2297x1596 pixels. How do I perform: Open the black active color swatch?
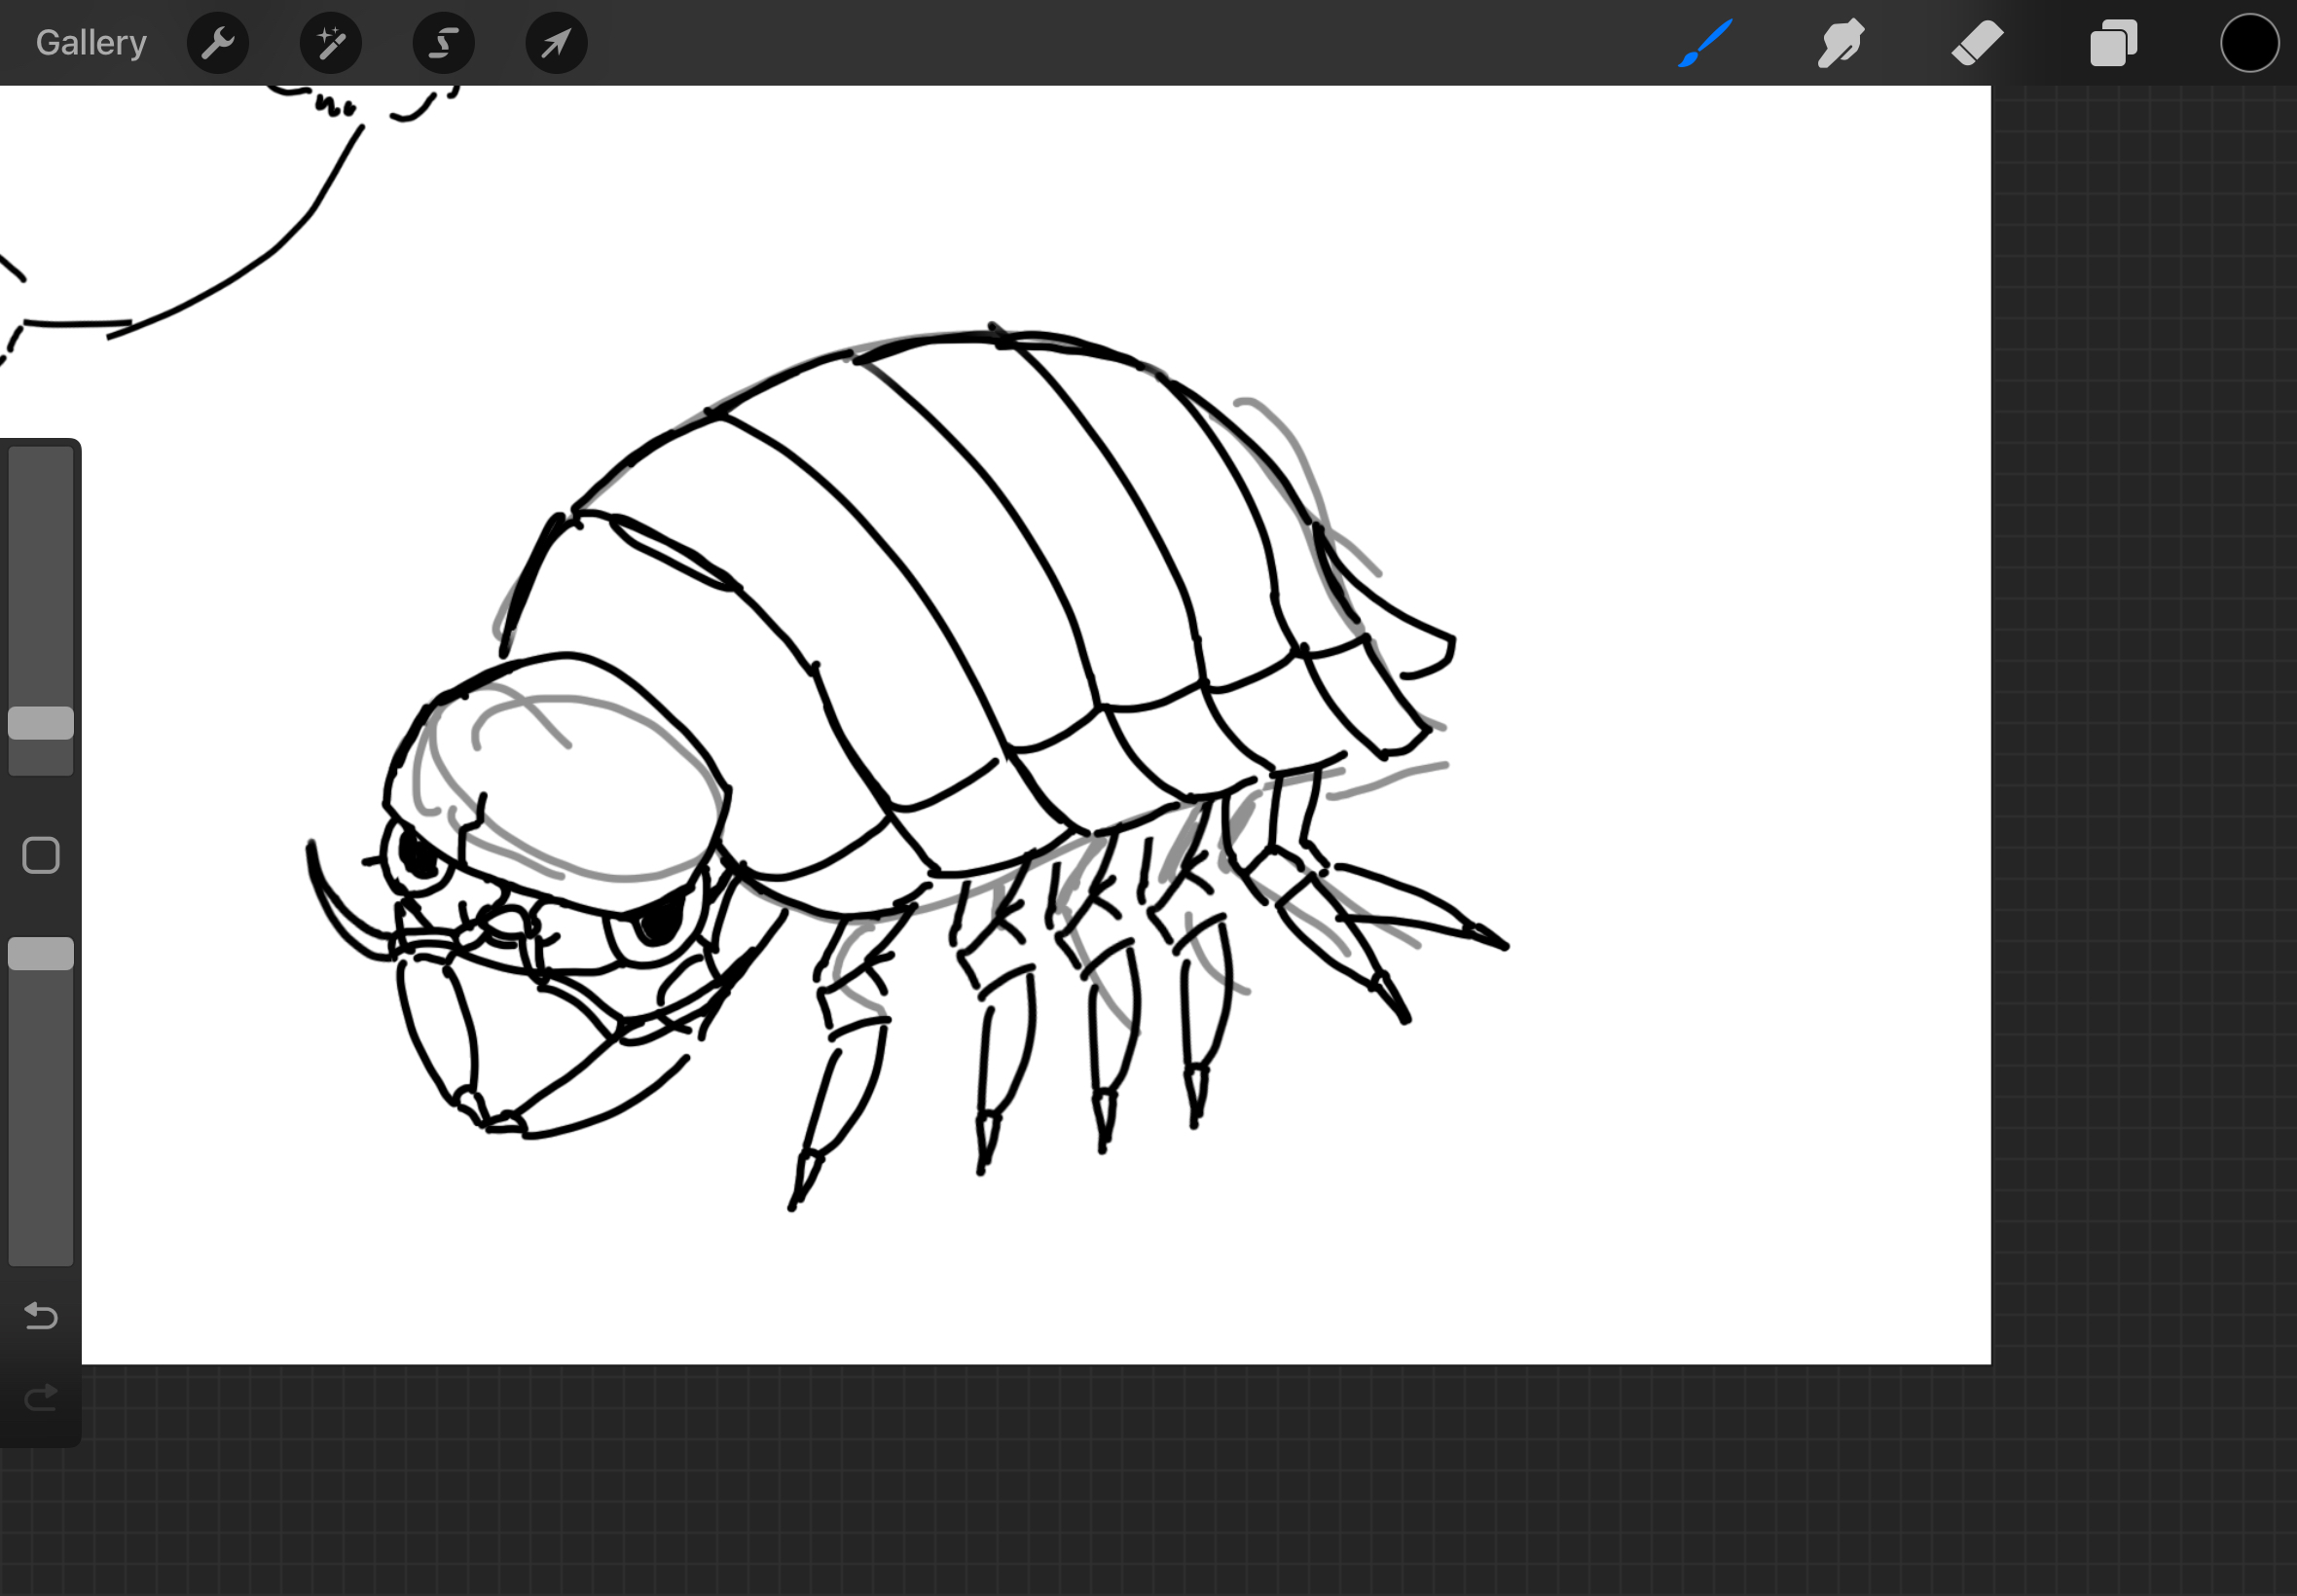coord(2249,43)
